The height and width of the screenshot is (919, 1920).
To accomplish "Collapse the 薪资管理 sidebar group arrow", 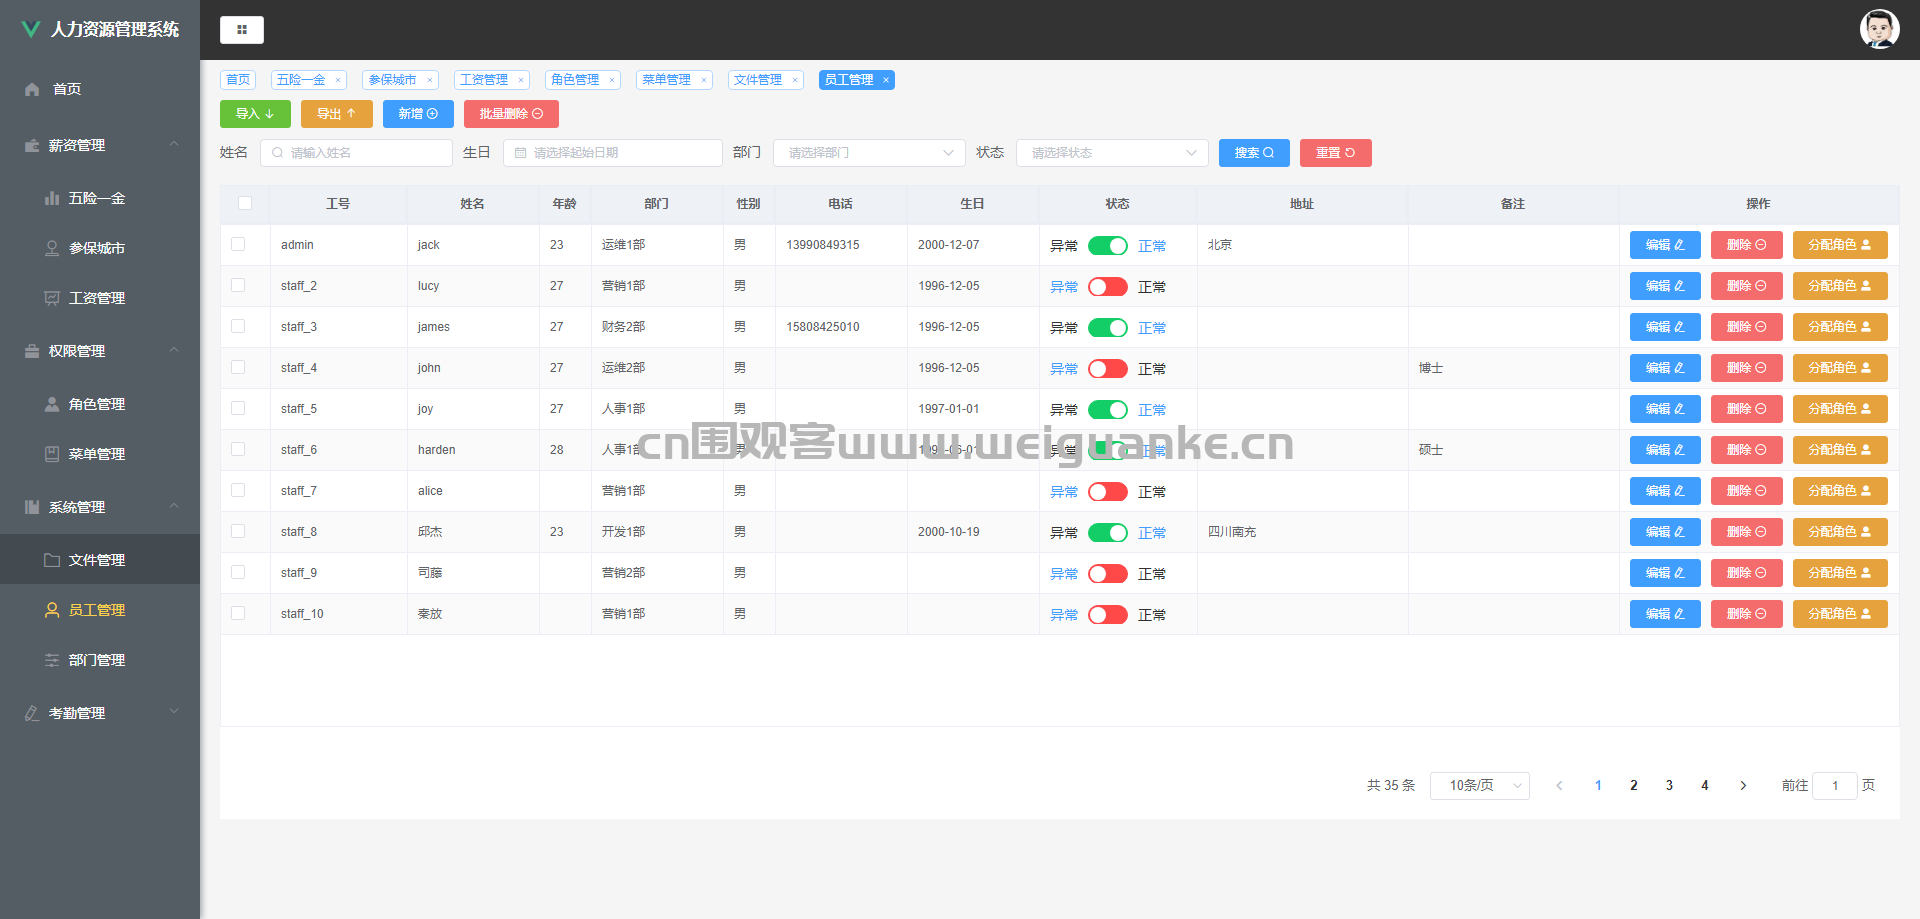I will (x=174, y=144).
